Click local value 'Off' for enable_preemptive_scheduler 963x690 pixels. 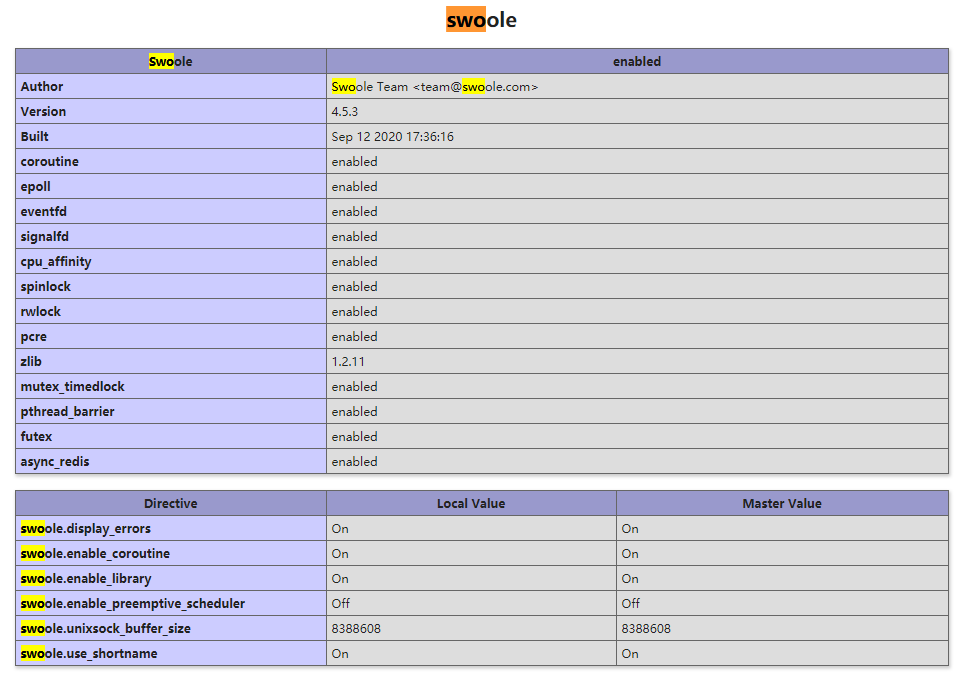click(341, 603)
